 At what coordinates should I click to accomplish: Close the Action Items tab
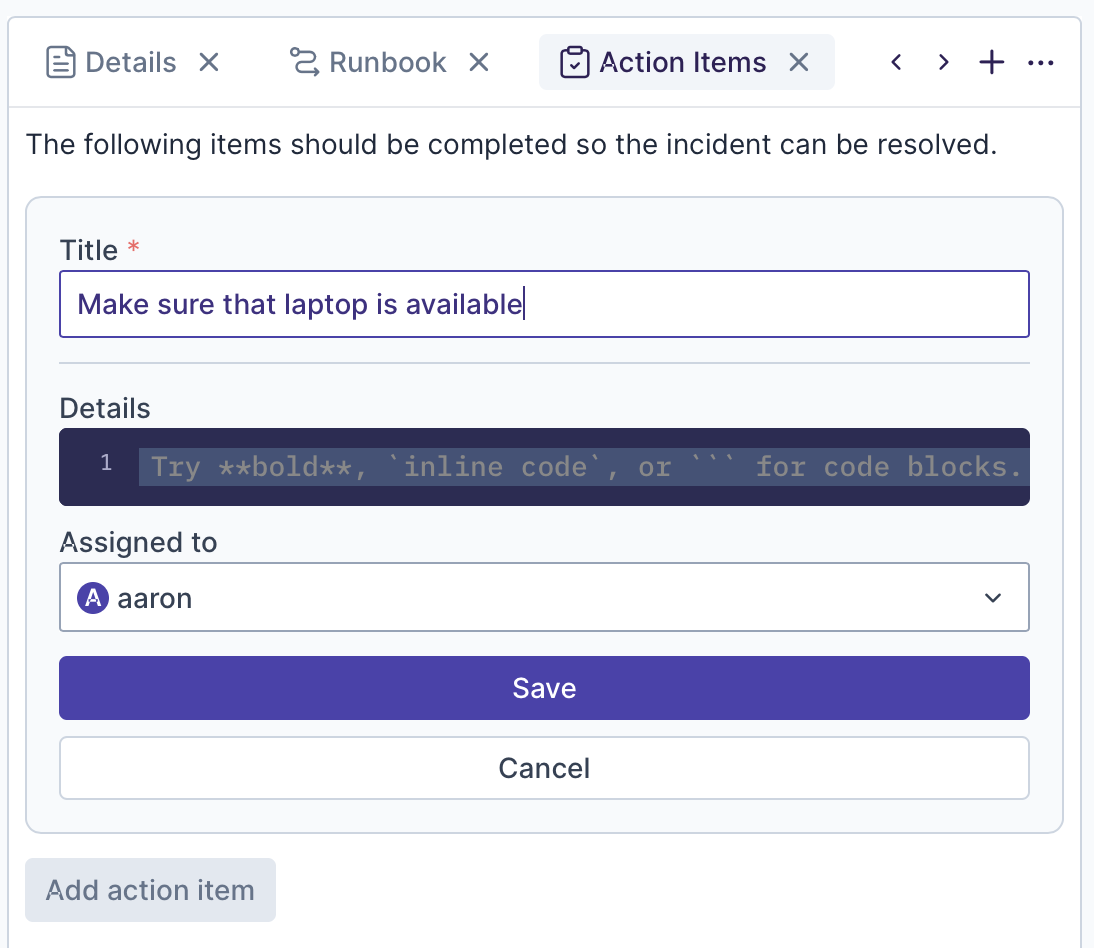click(x=798, y=63)
